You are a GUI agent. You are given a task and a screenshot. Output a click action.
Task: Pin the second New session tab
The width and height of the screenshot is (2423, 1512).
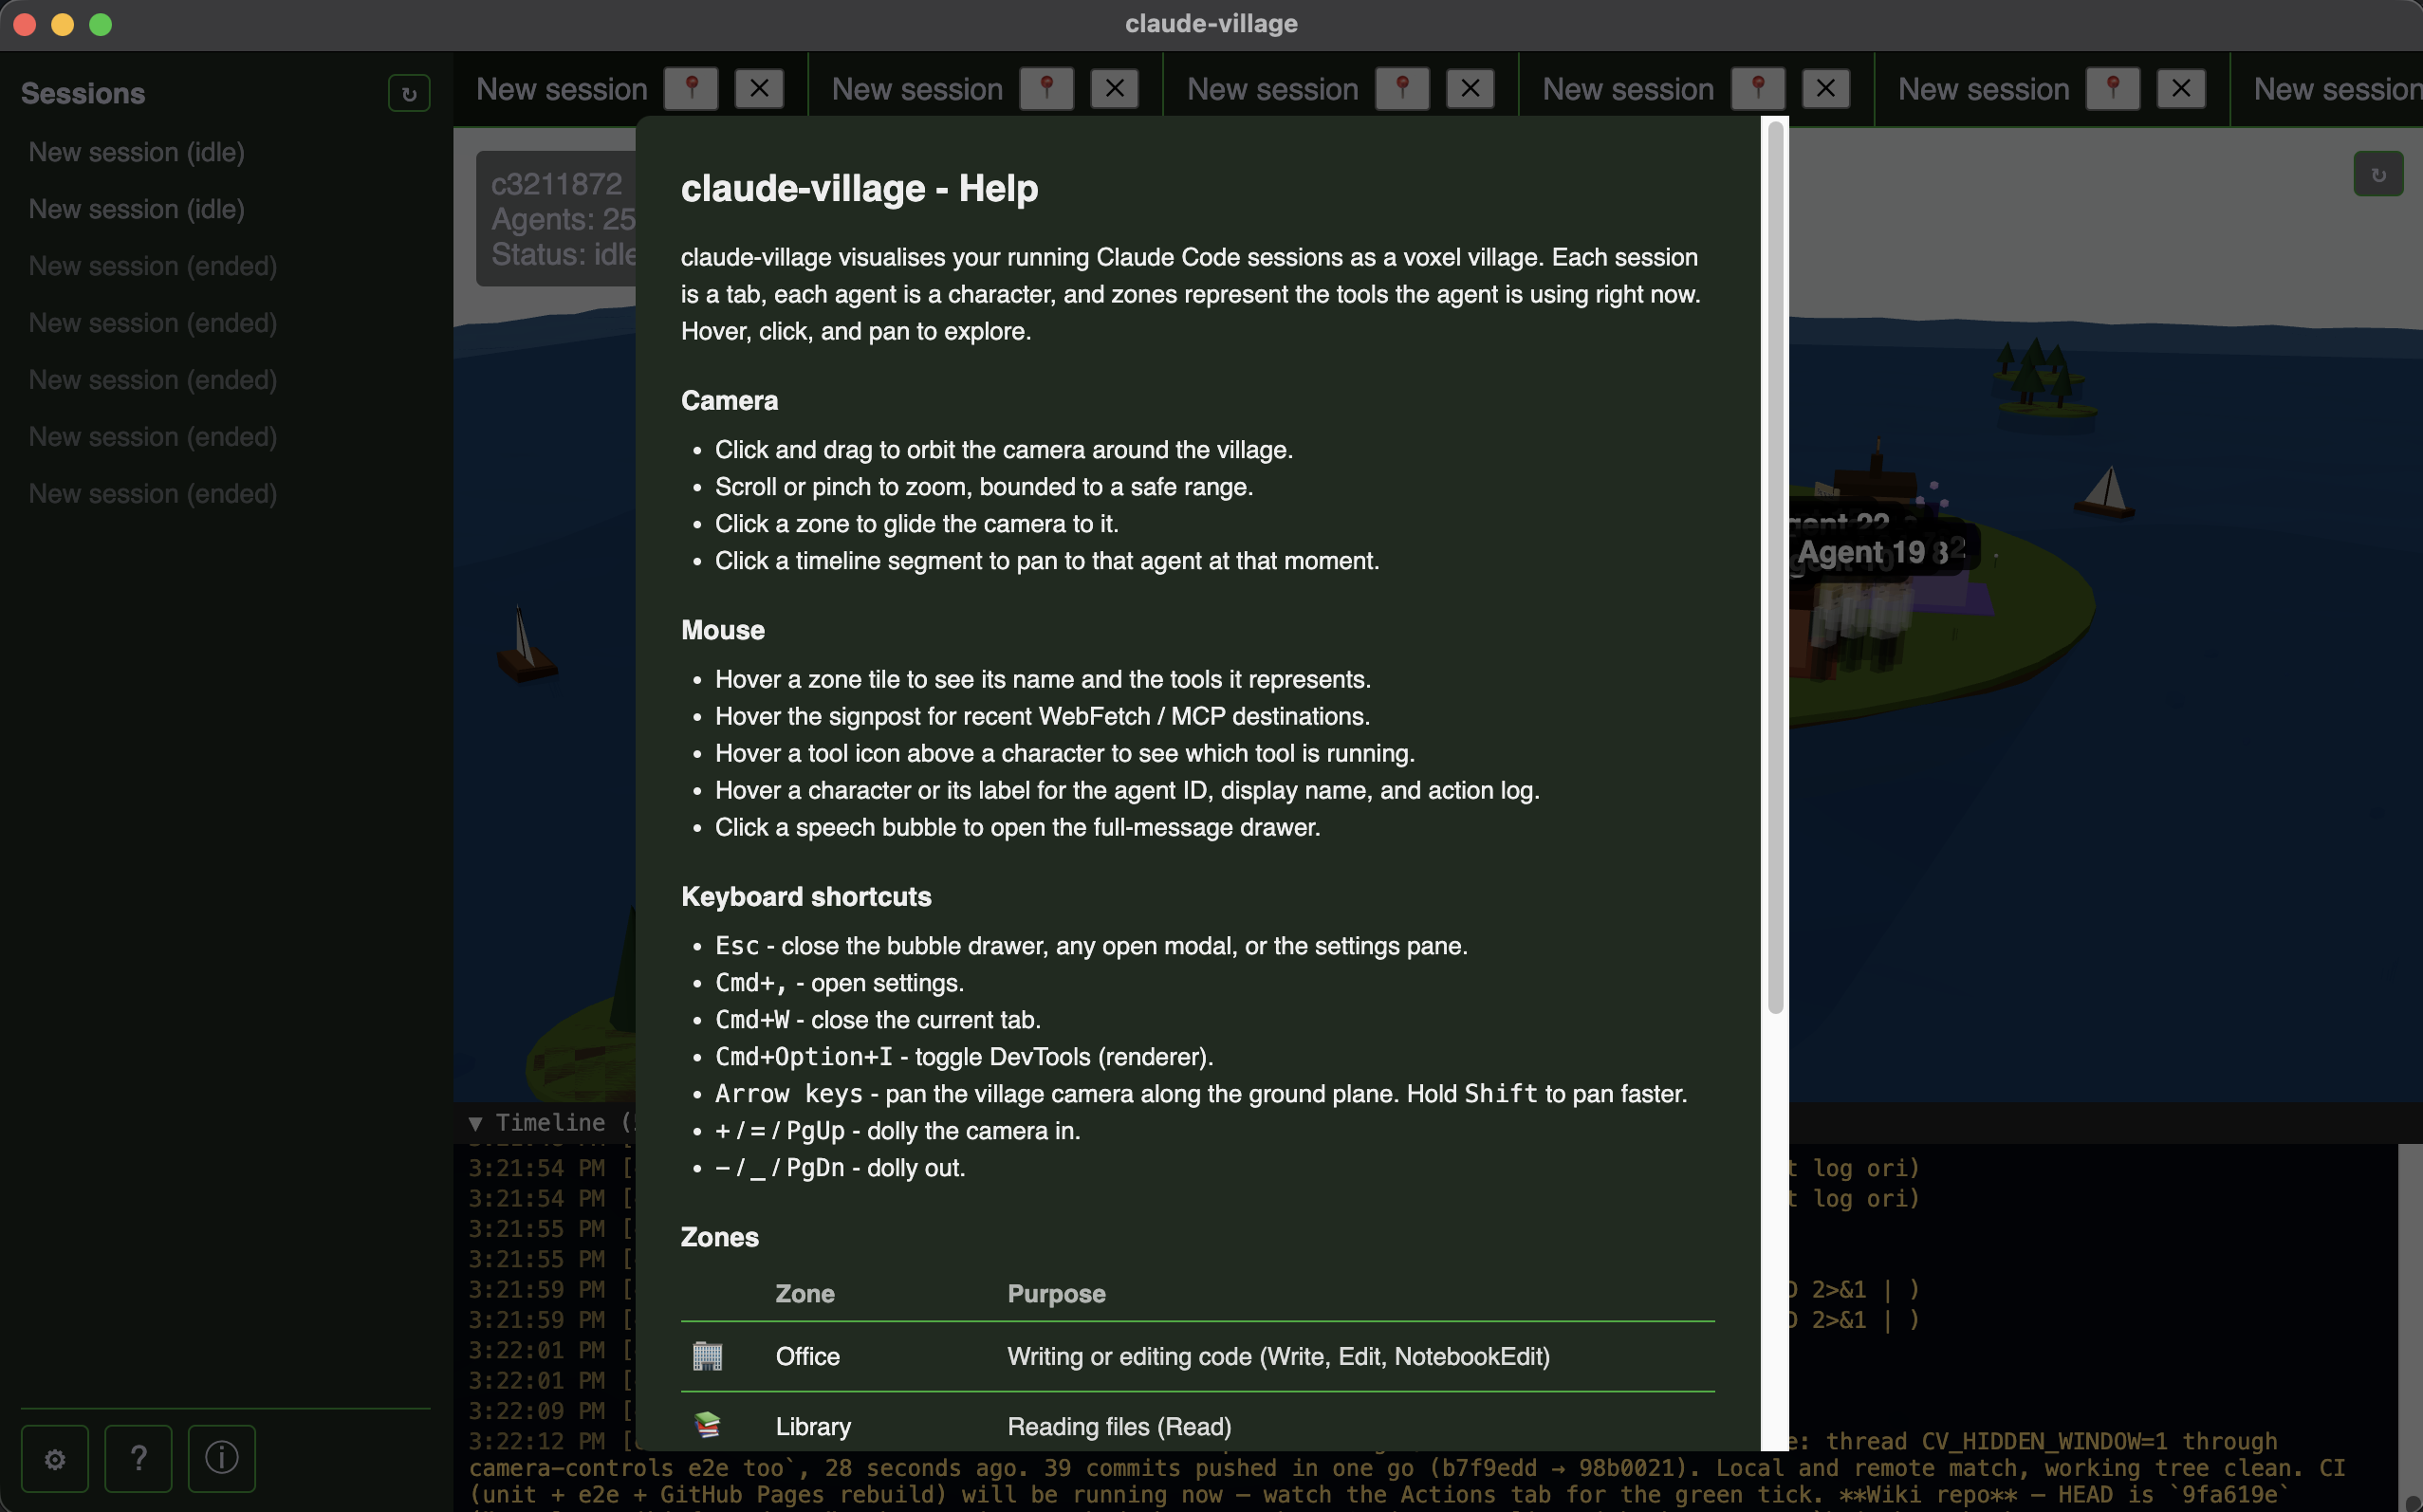point(1046,89)
